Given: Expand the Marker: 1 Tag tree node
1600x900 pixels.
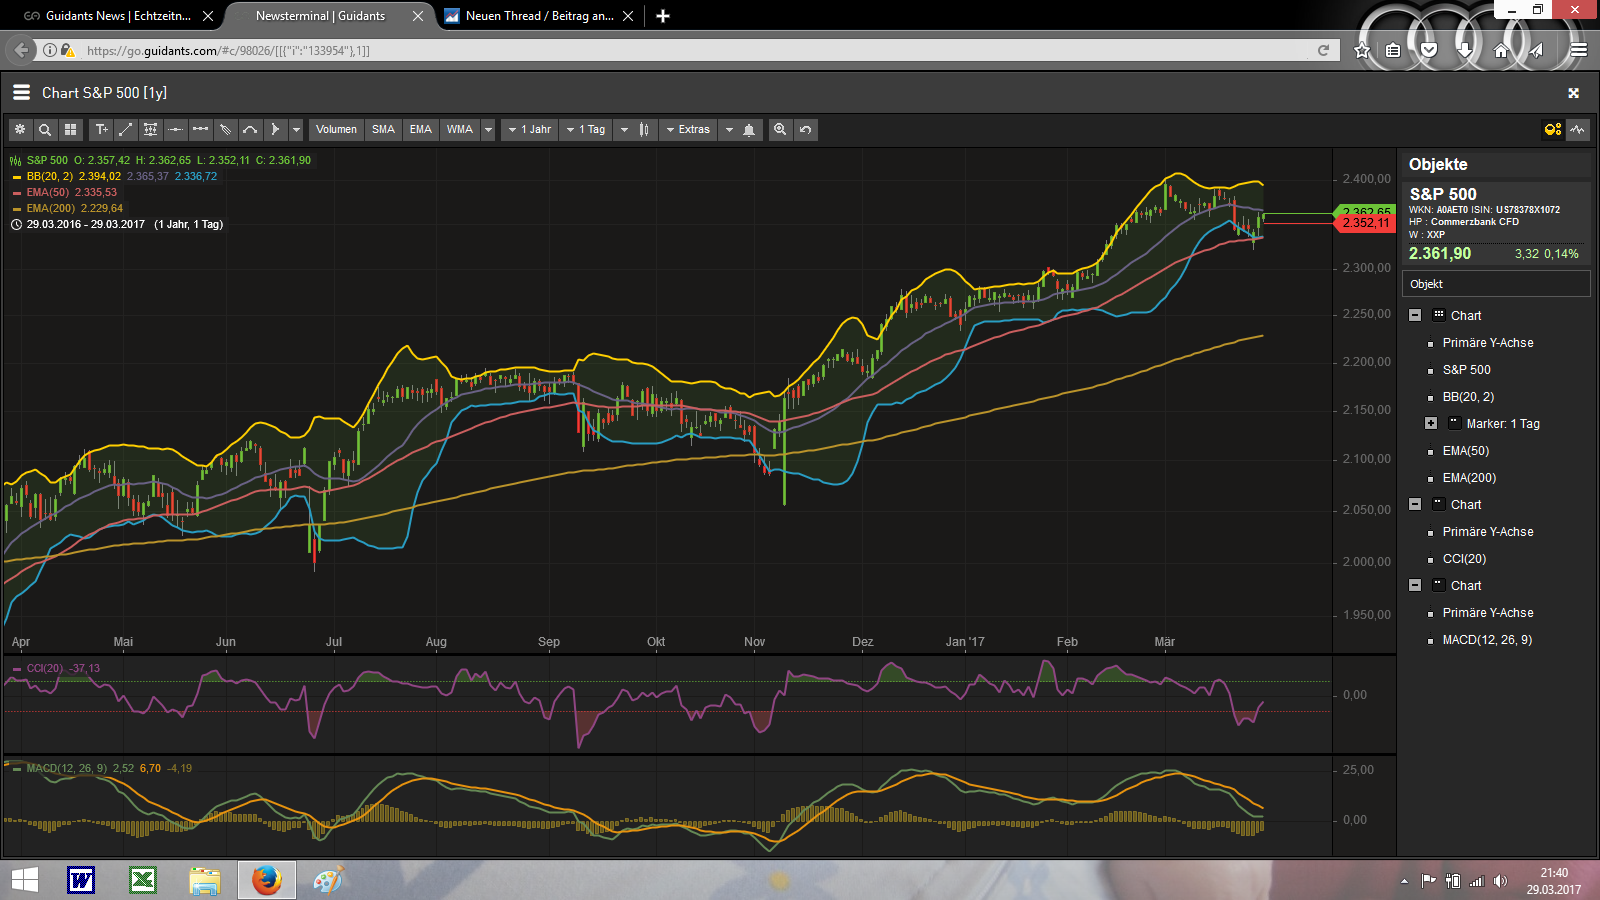Looking at the screenshot, I should click(1431, 424).
